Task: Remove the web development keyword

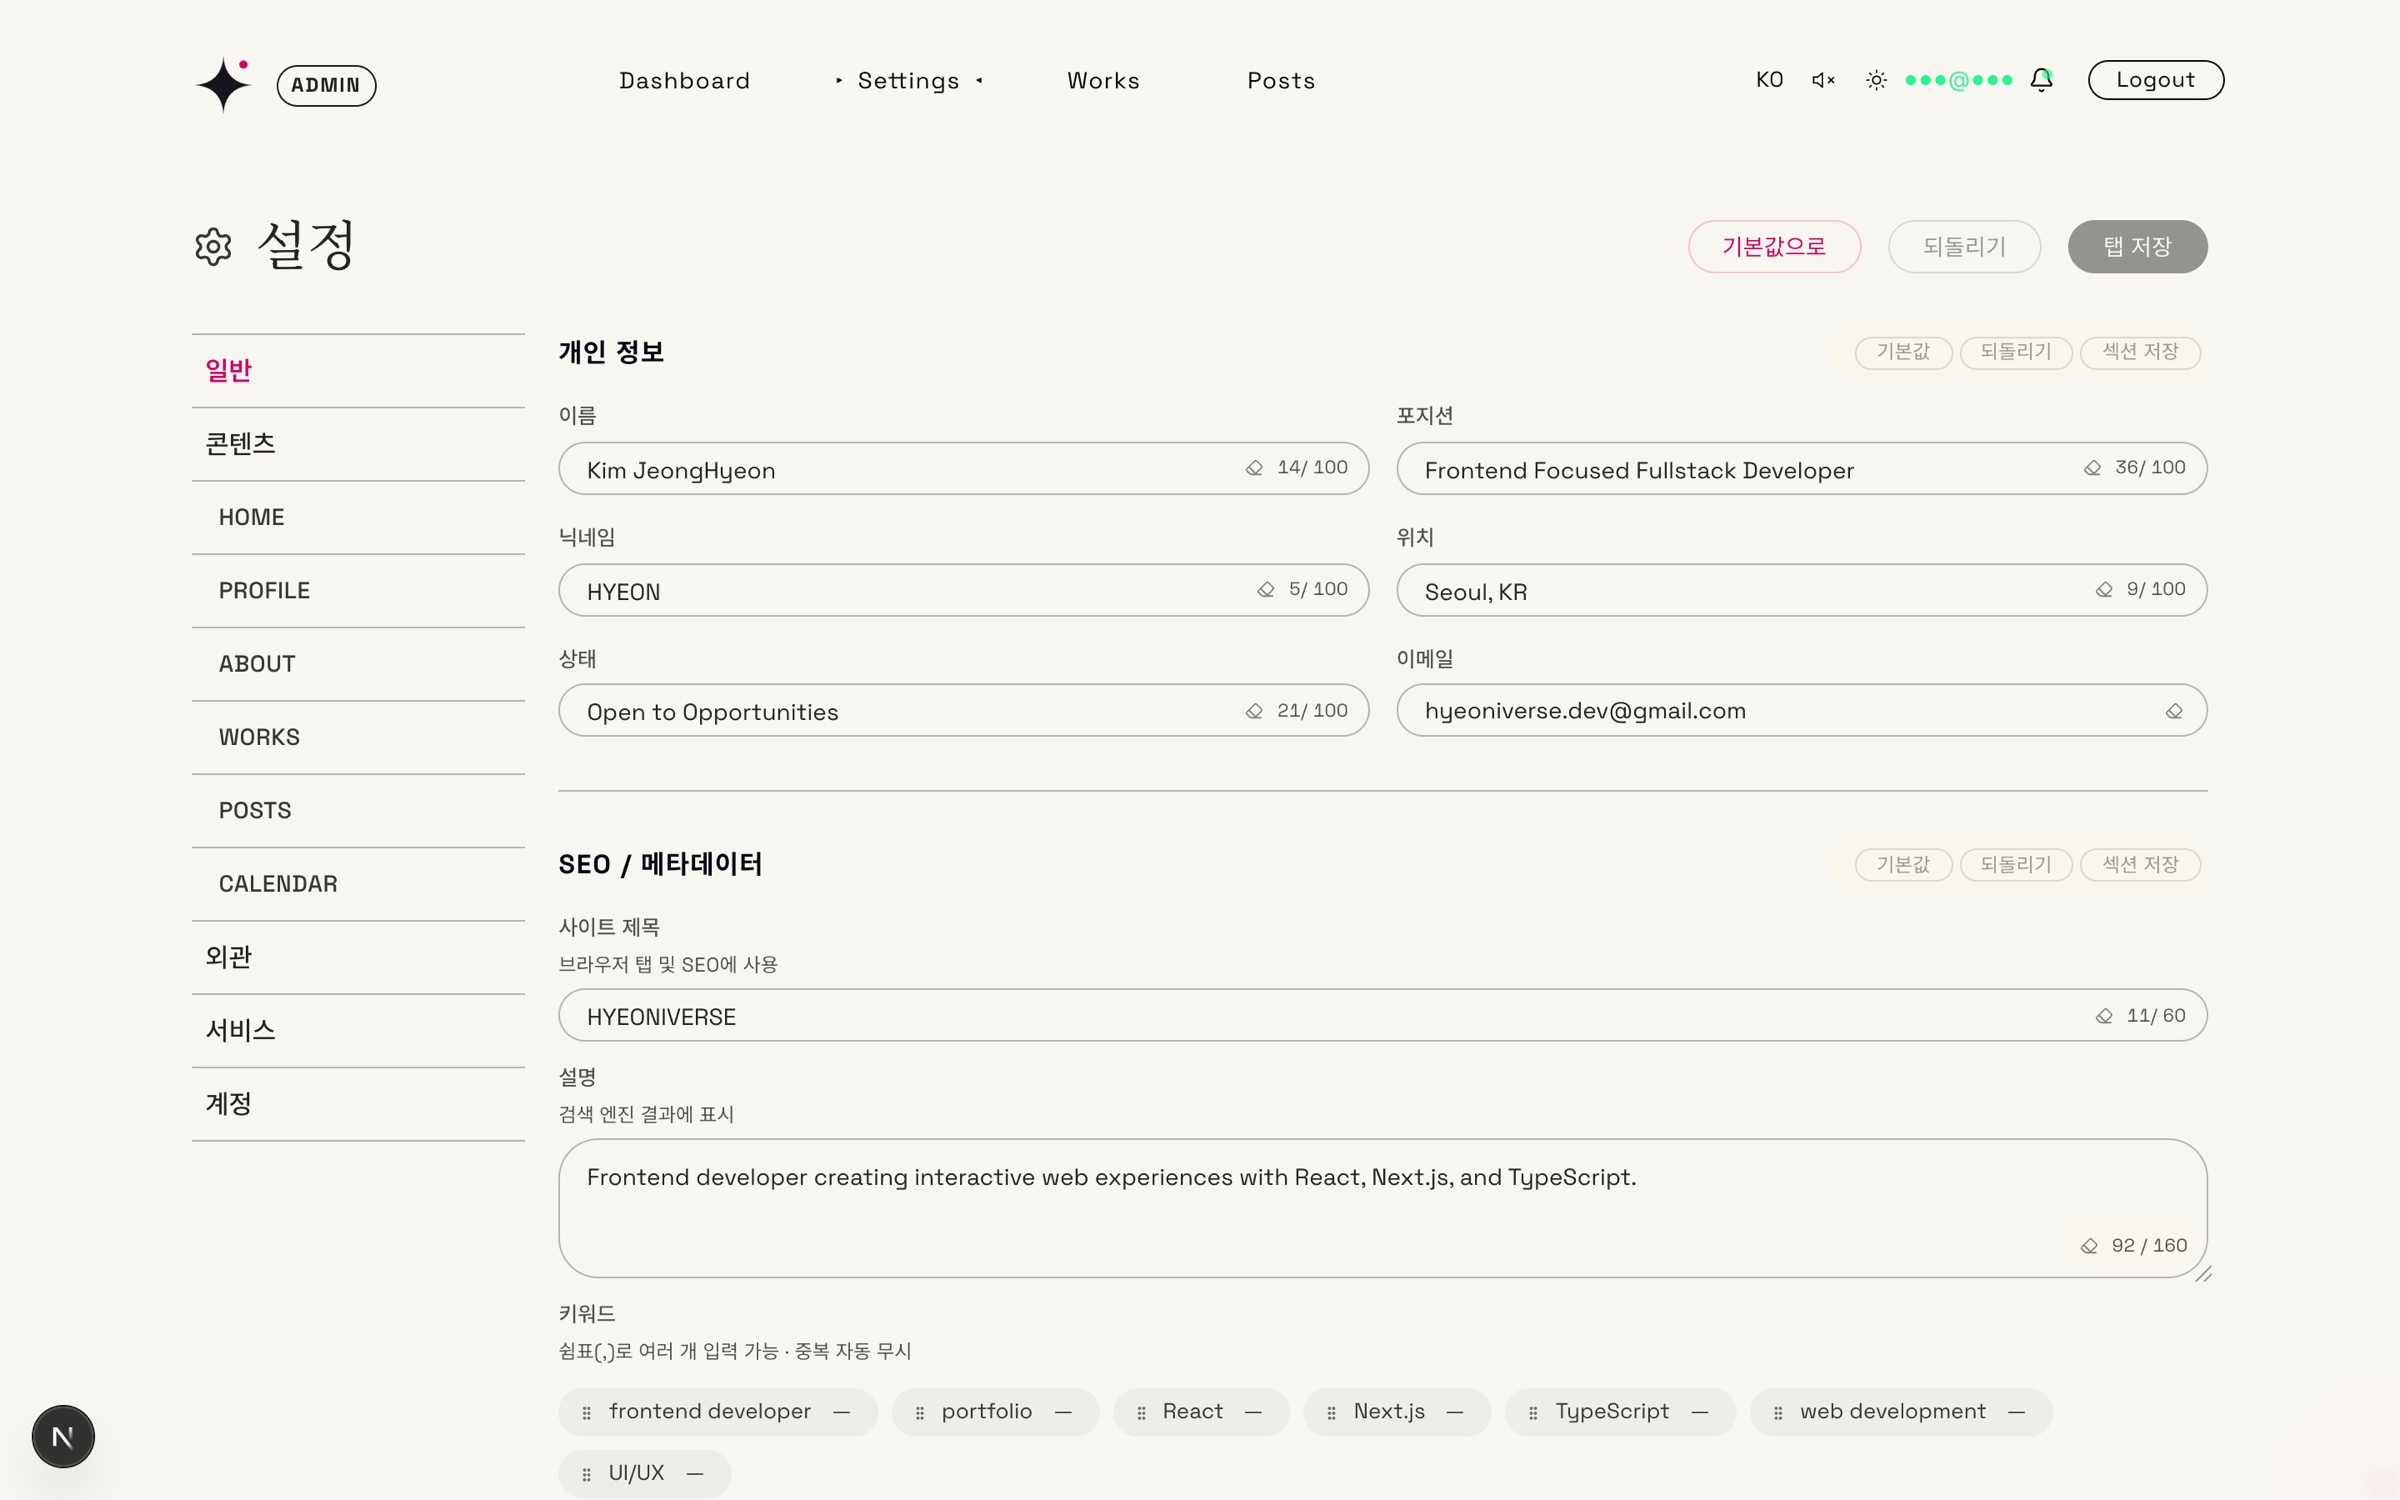Action: [x=2016, y=1412]
